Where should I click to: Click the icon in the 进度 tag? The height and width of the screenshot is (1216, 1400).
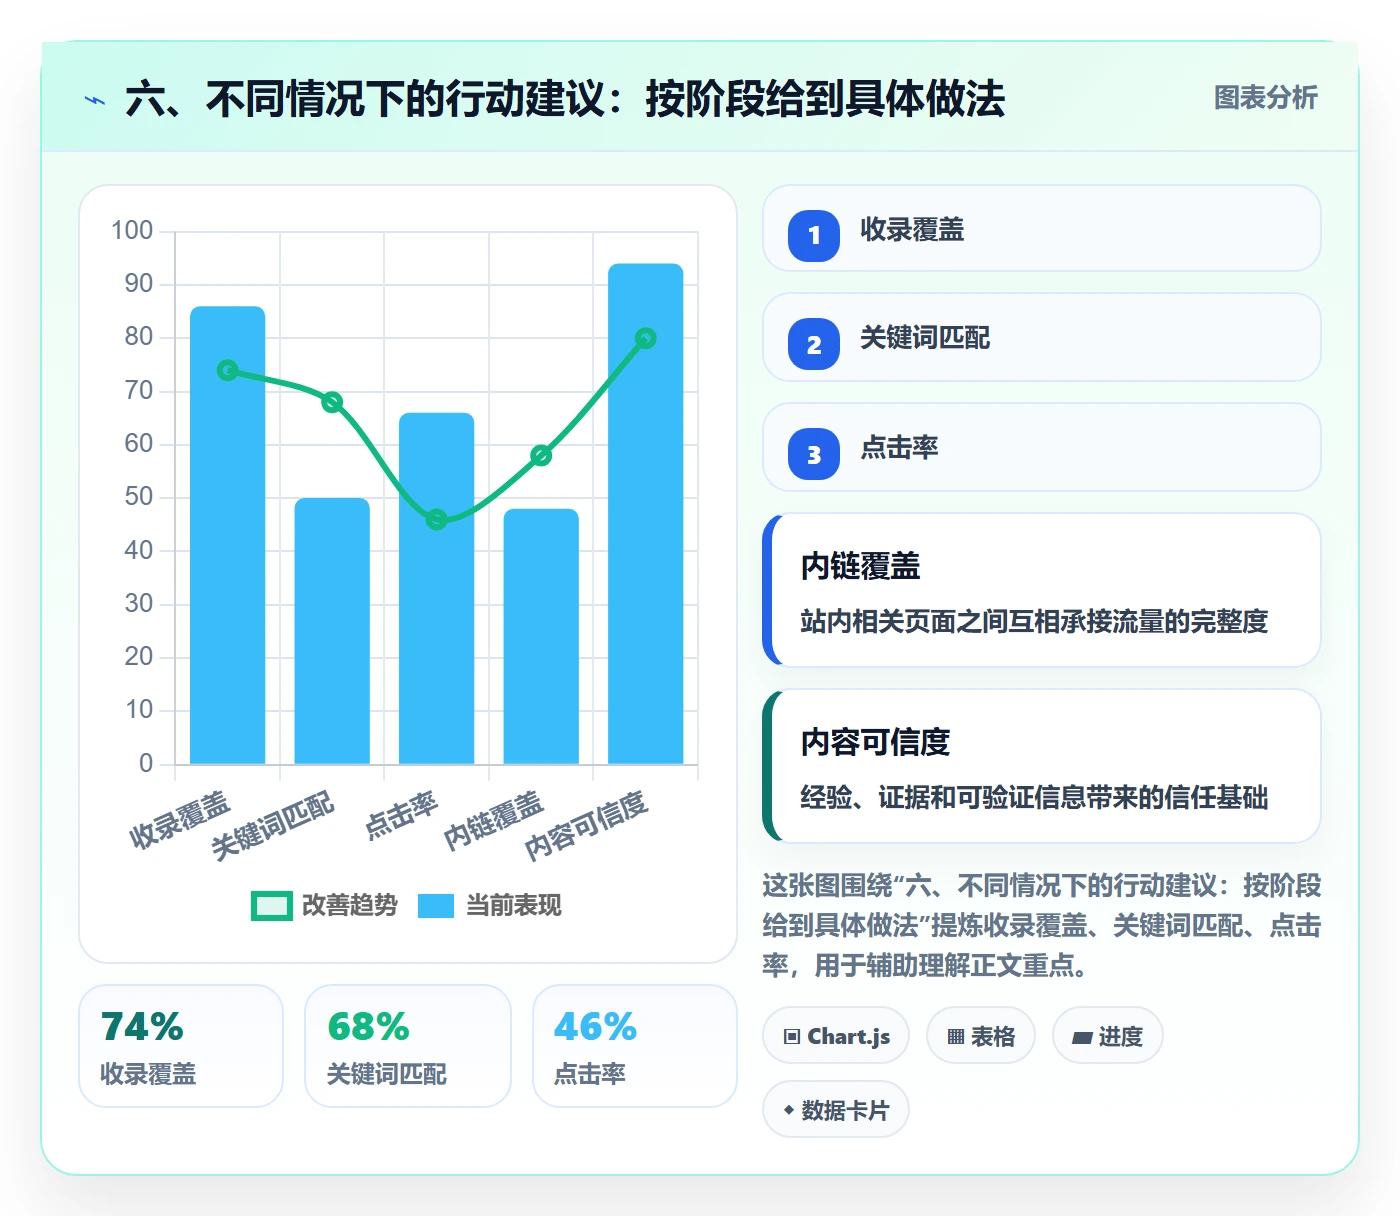(x=1082, y=1038)
